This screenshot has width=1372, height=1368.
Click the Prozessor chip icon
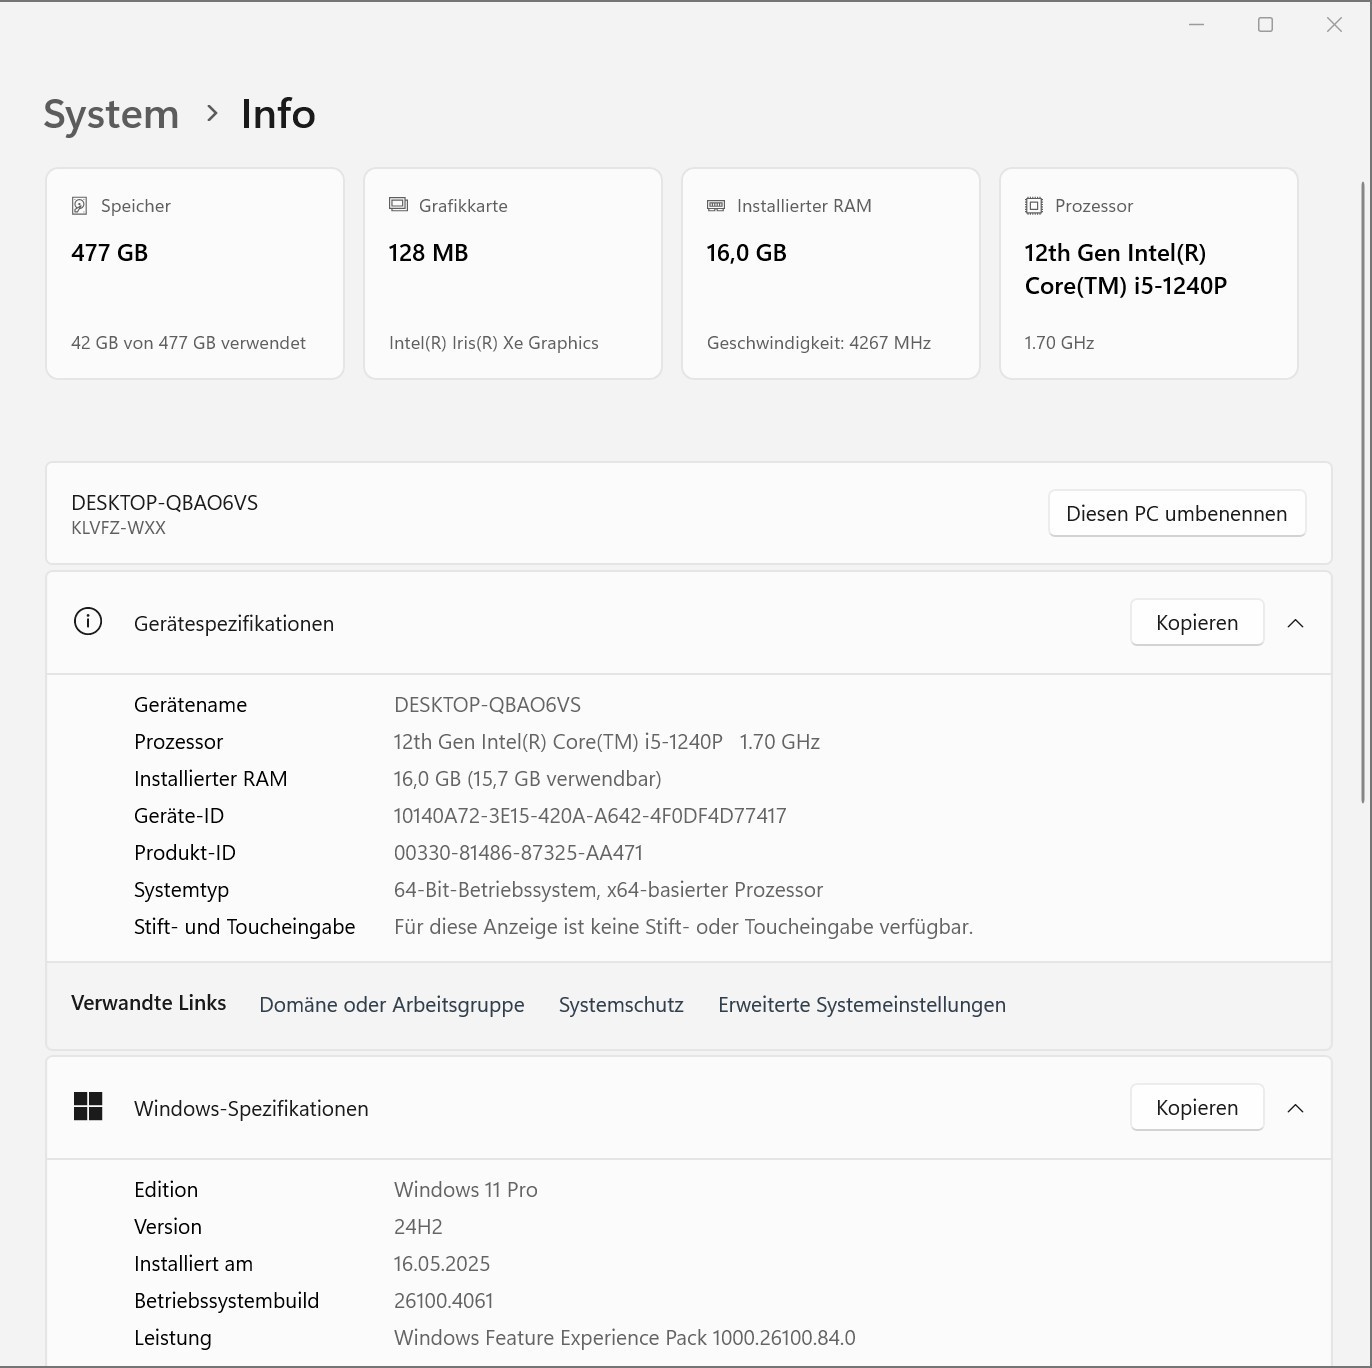(x=1034, y=206)
